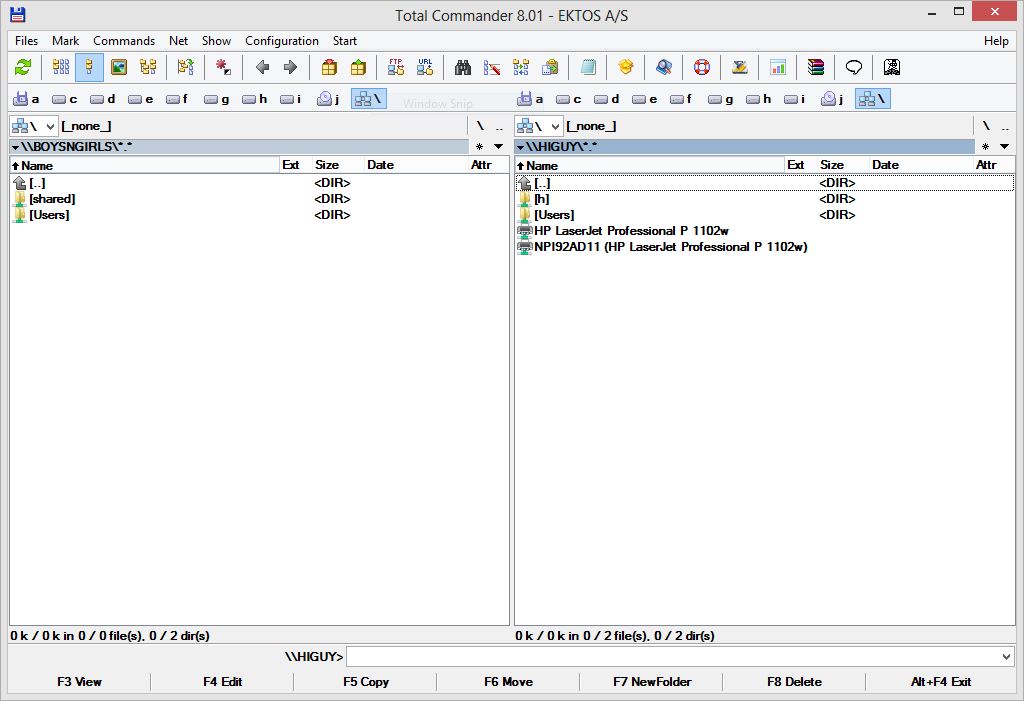The width and height of the screenshot is (1024, 701).
Task: Click the red asterisk invert selection icon
Action: (223, 67)
